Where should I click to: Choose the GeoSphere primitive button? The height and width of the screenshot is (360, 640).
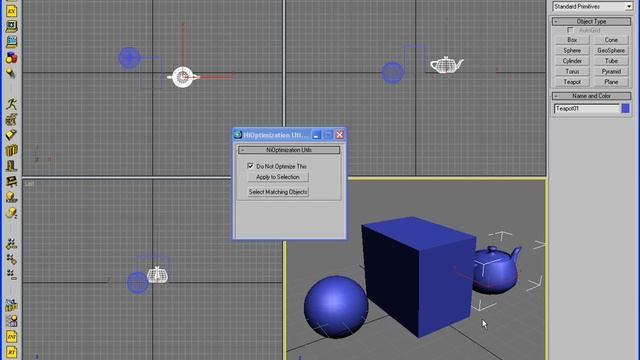point(611,51)
